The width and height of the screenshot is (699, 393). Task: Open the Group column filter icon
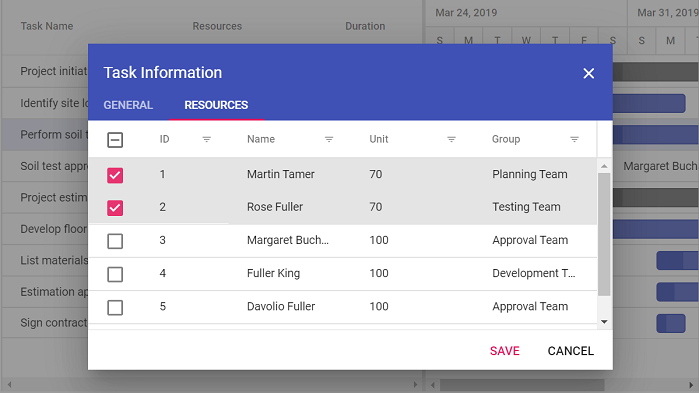tap(574, 139)
